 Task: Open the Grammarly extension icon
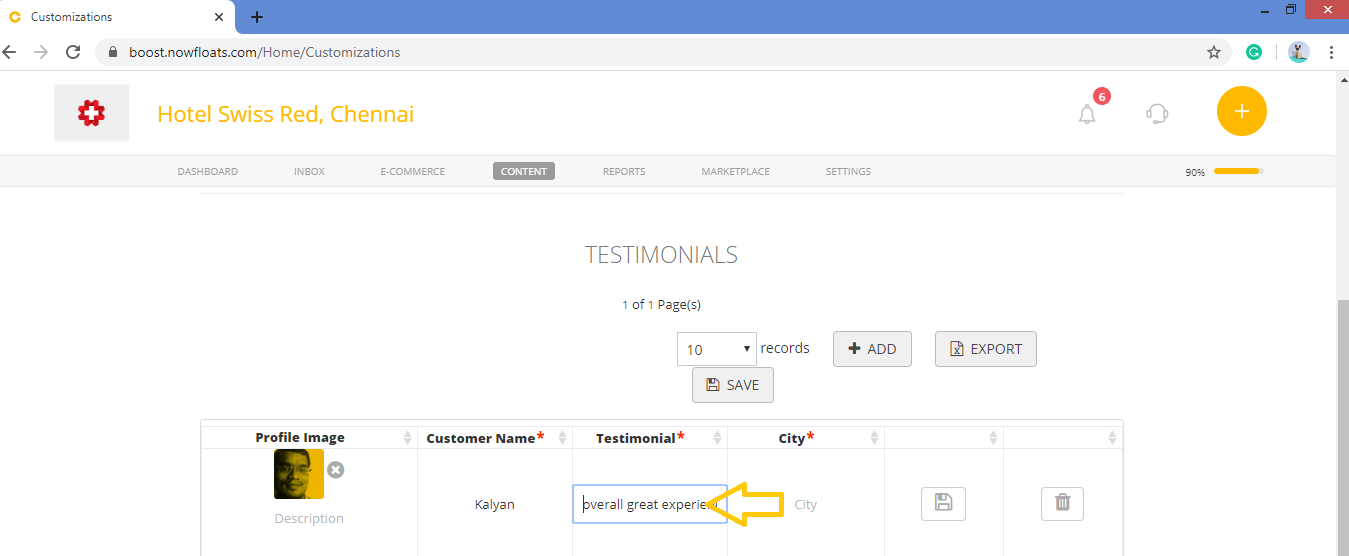(1254, 52)
